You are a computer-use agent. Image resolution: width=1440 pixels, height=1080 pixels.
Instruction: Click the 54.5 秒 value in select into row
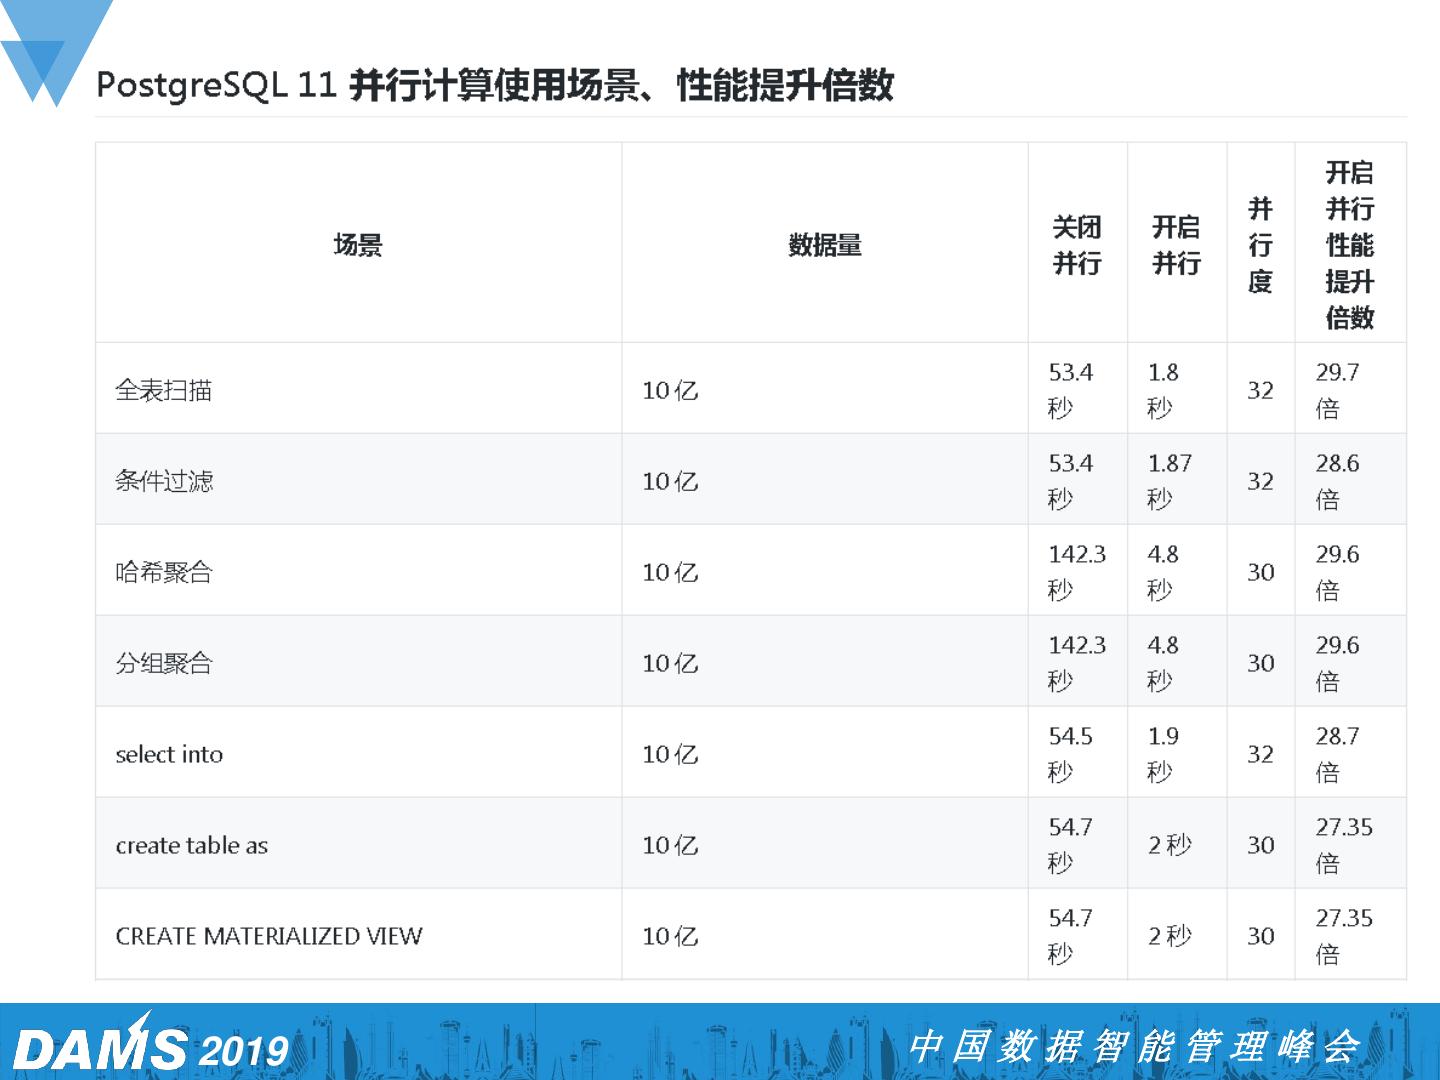(1070, 754)
